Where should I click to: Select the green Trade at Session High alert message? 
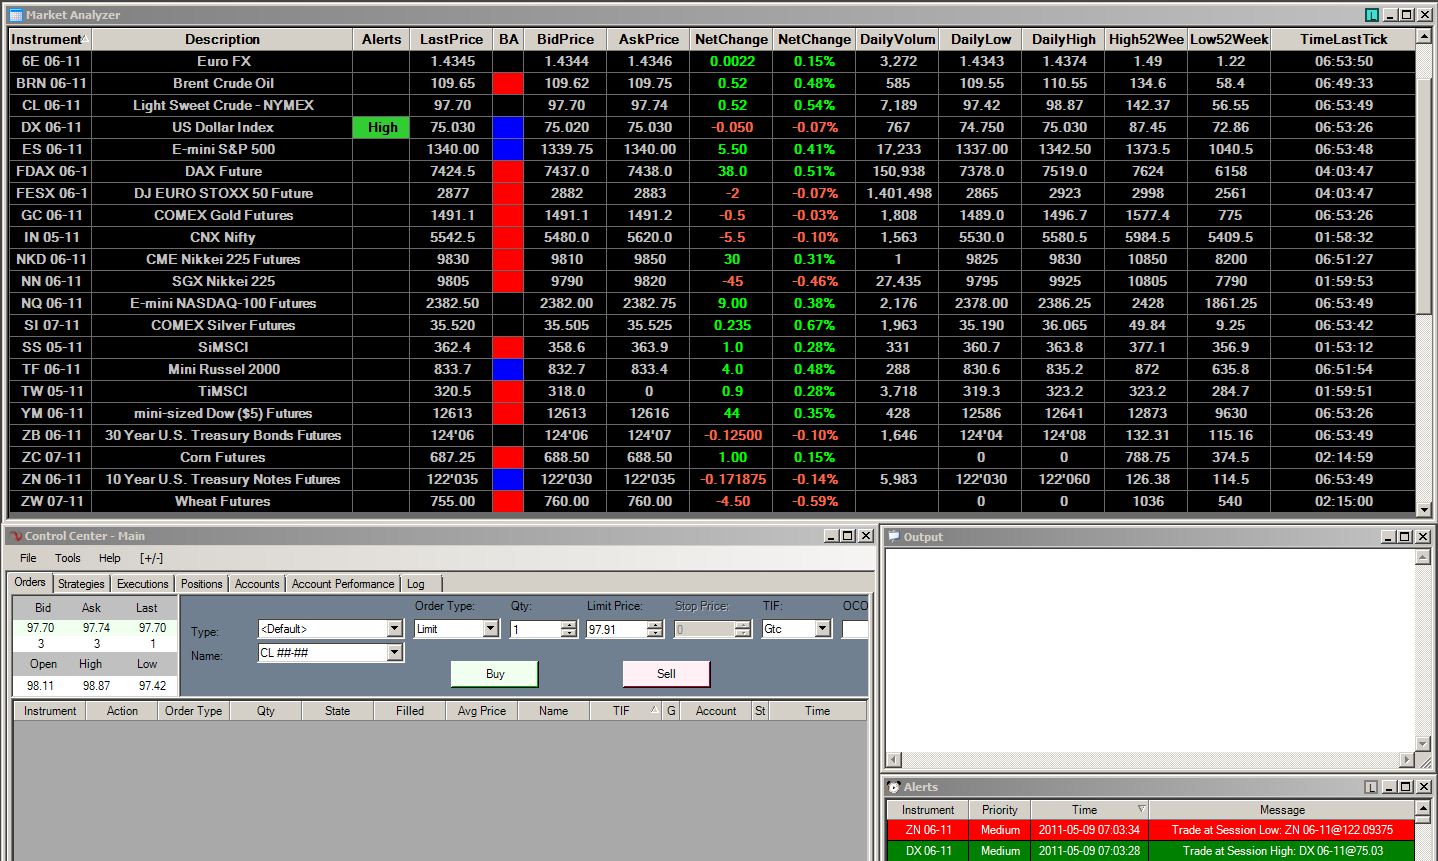tap(1282, 851)
